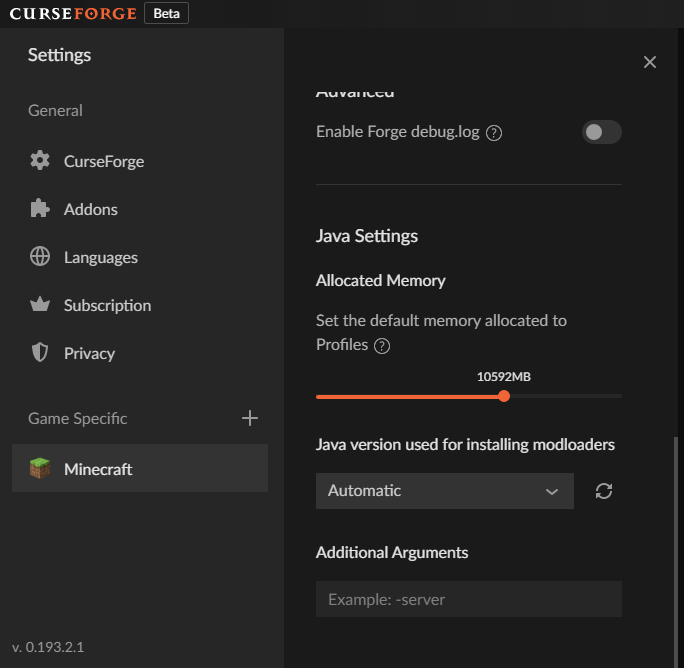This screenshot has height=668, width=684.
Task: Click the General header text
Action: coord(55,110)
